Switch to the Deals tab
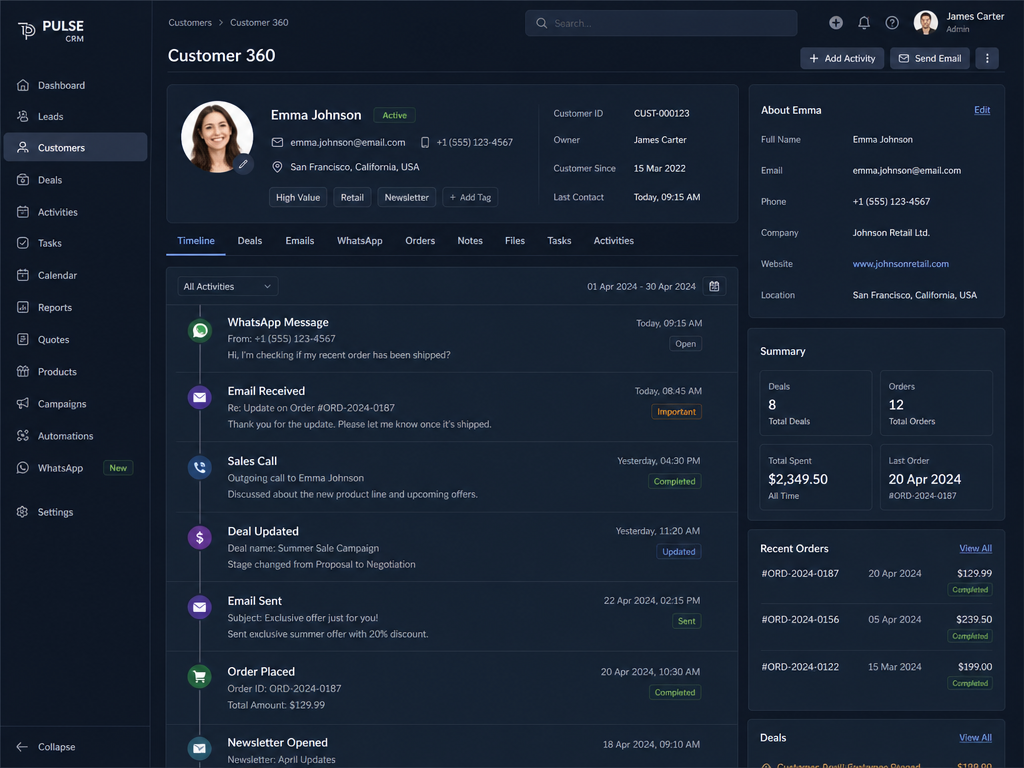Screen dimensions: 1024x768 249,240
